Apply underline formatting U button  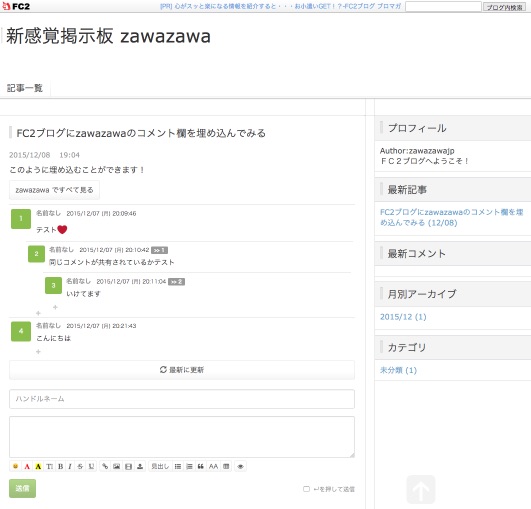[91, 466]
